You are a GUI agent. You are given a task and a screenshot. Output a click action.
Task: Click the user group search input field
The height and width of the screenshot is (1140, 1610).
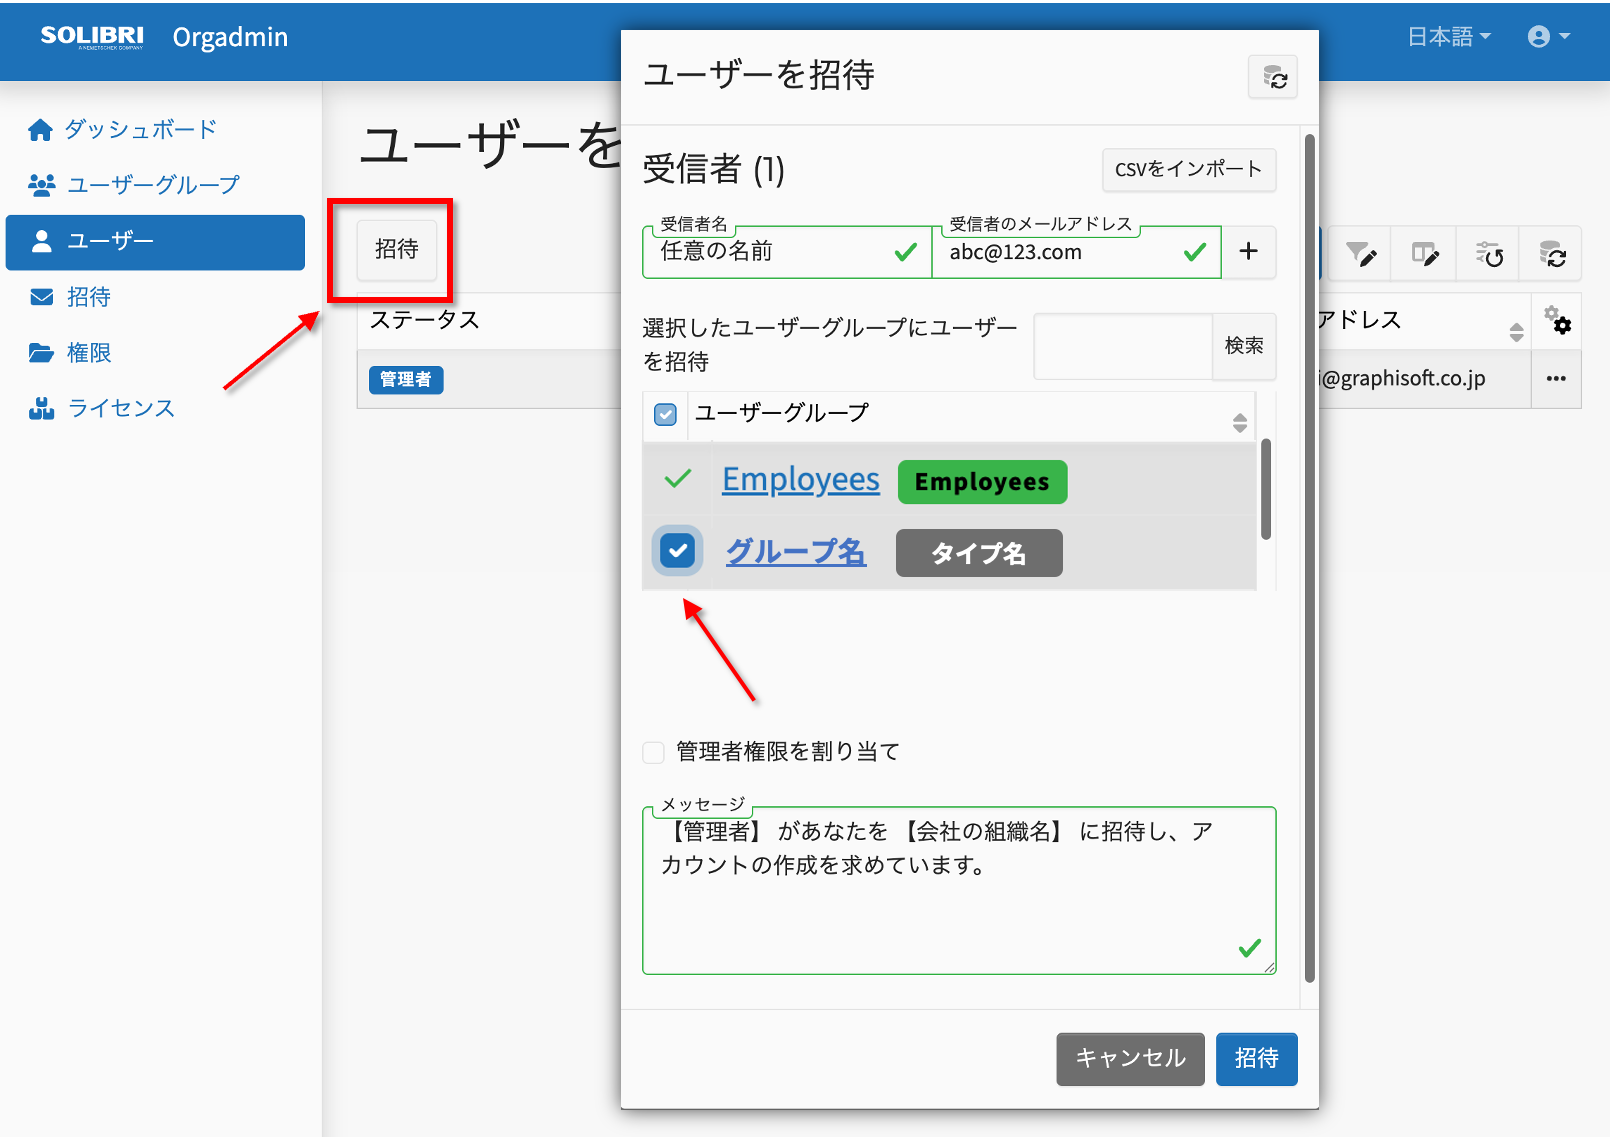pos(1123,346)
